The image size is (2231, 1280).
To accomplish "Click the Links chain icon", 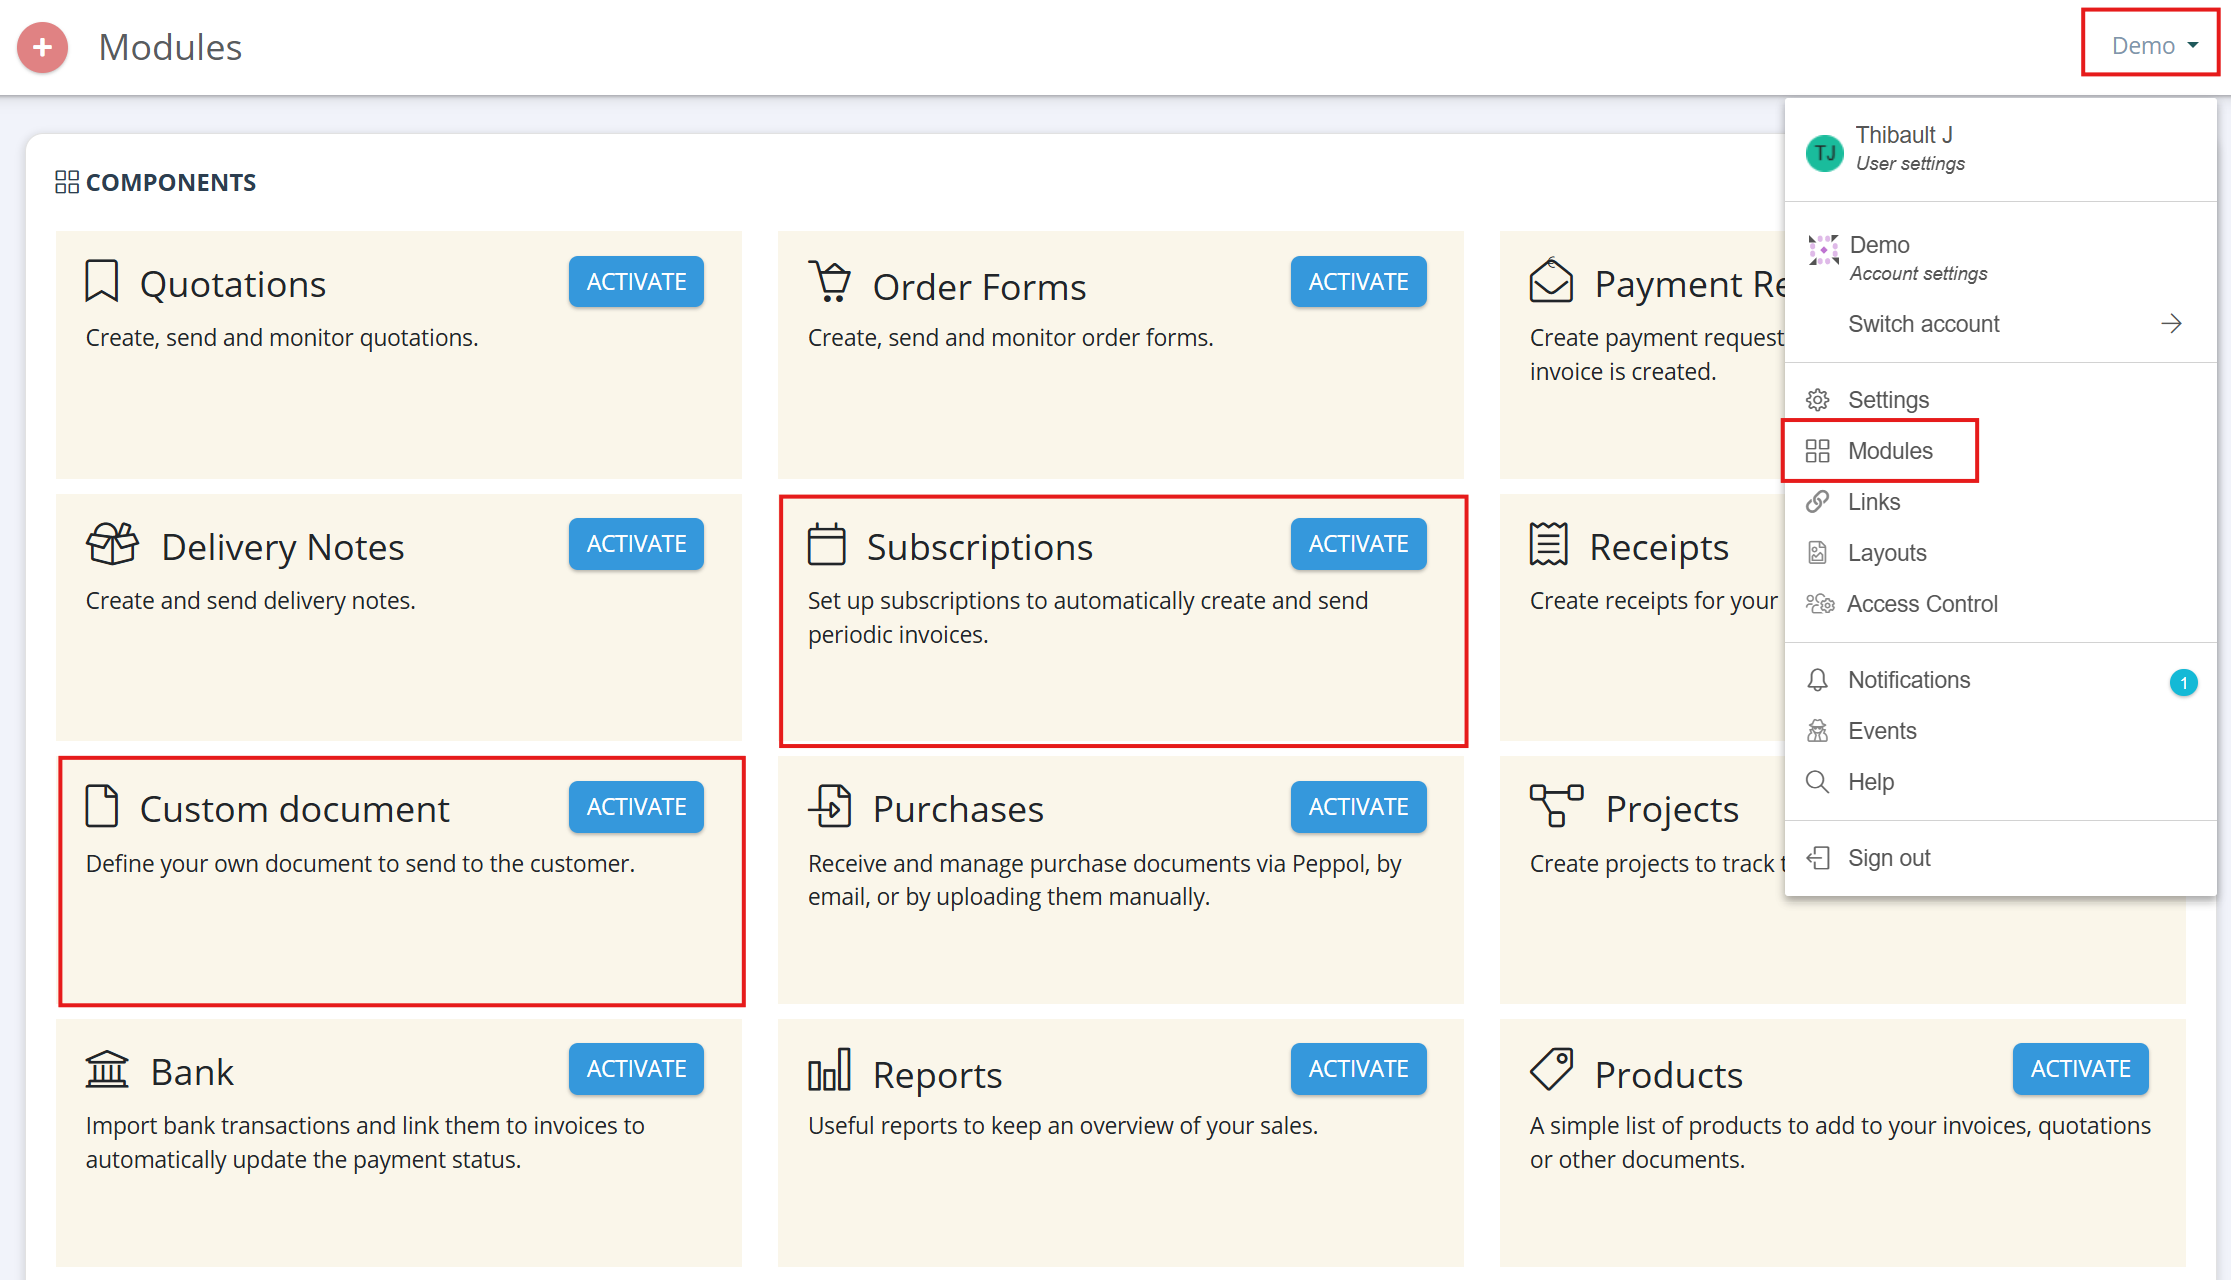I will (x=1818, y=502).
